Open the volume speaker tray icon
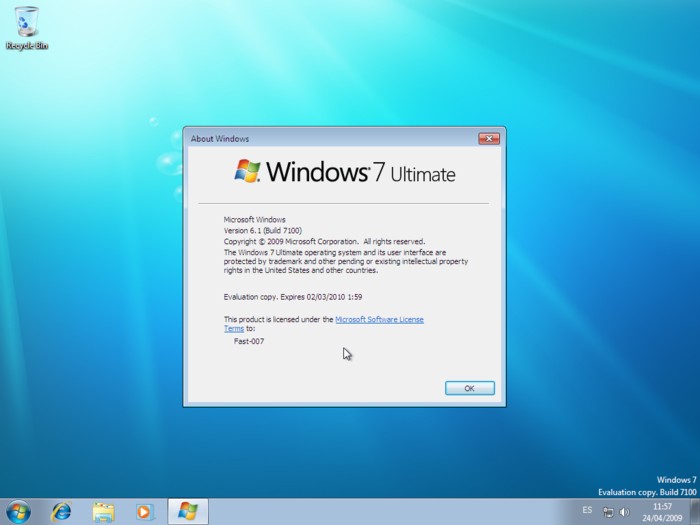Image resolution: width=700 pixels, height=525 pixels. 625,512
